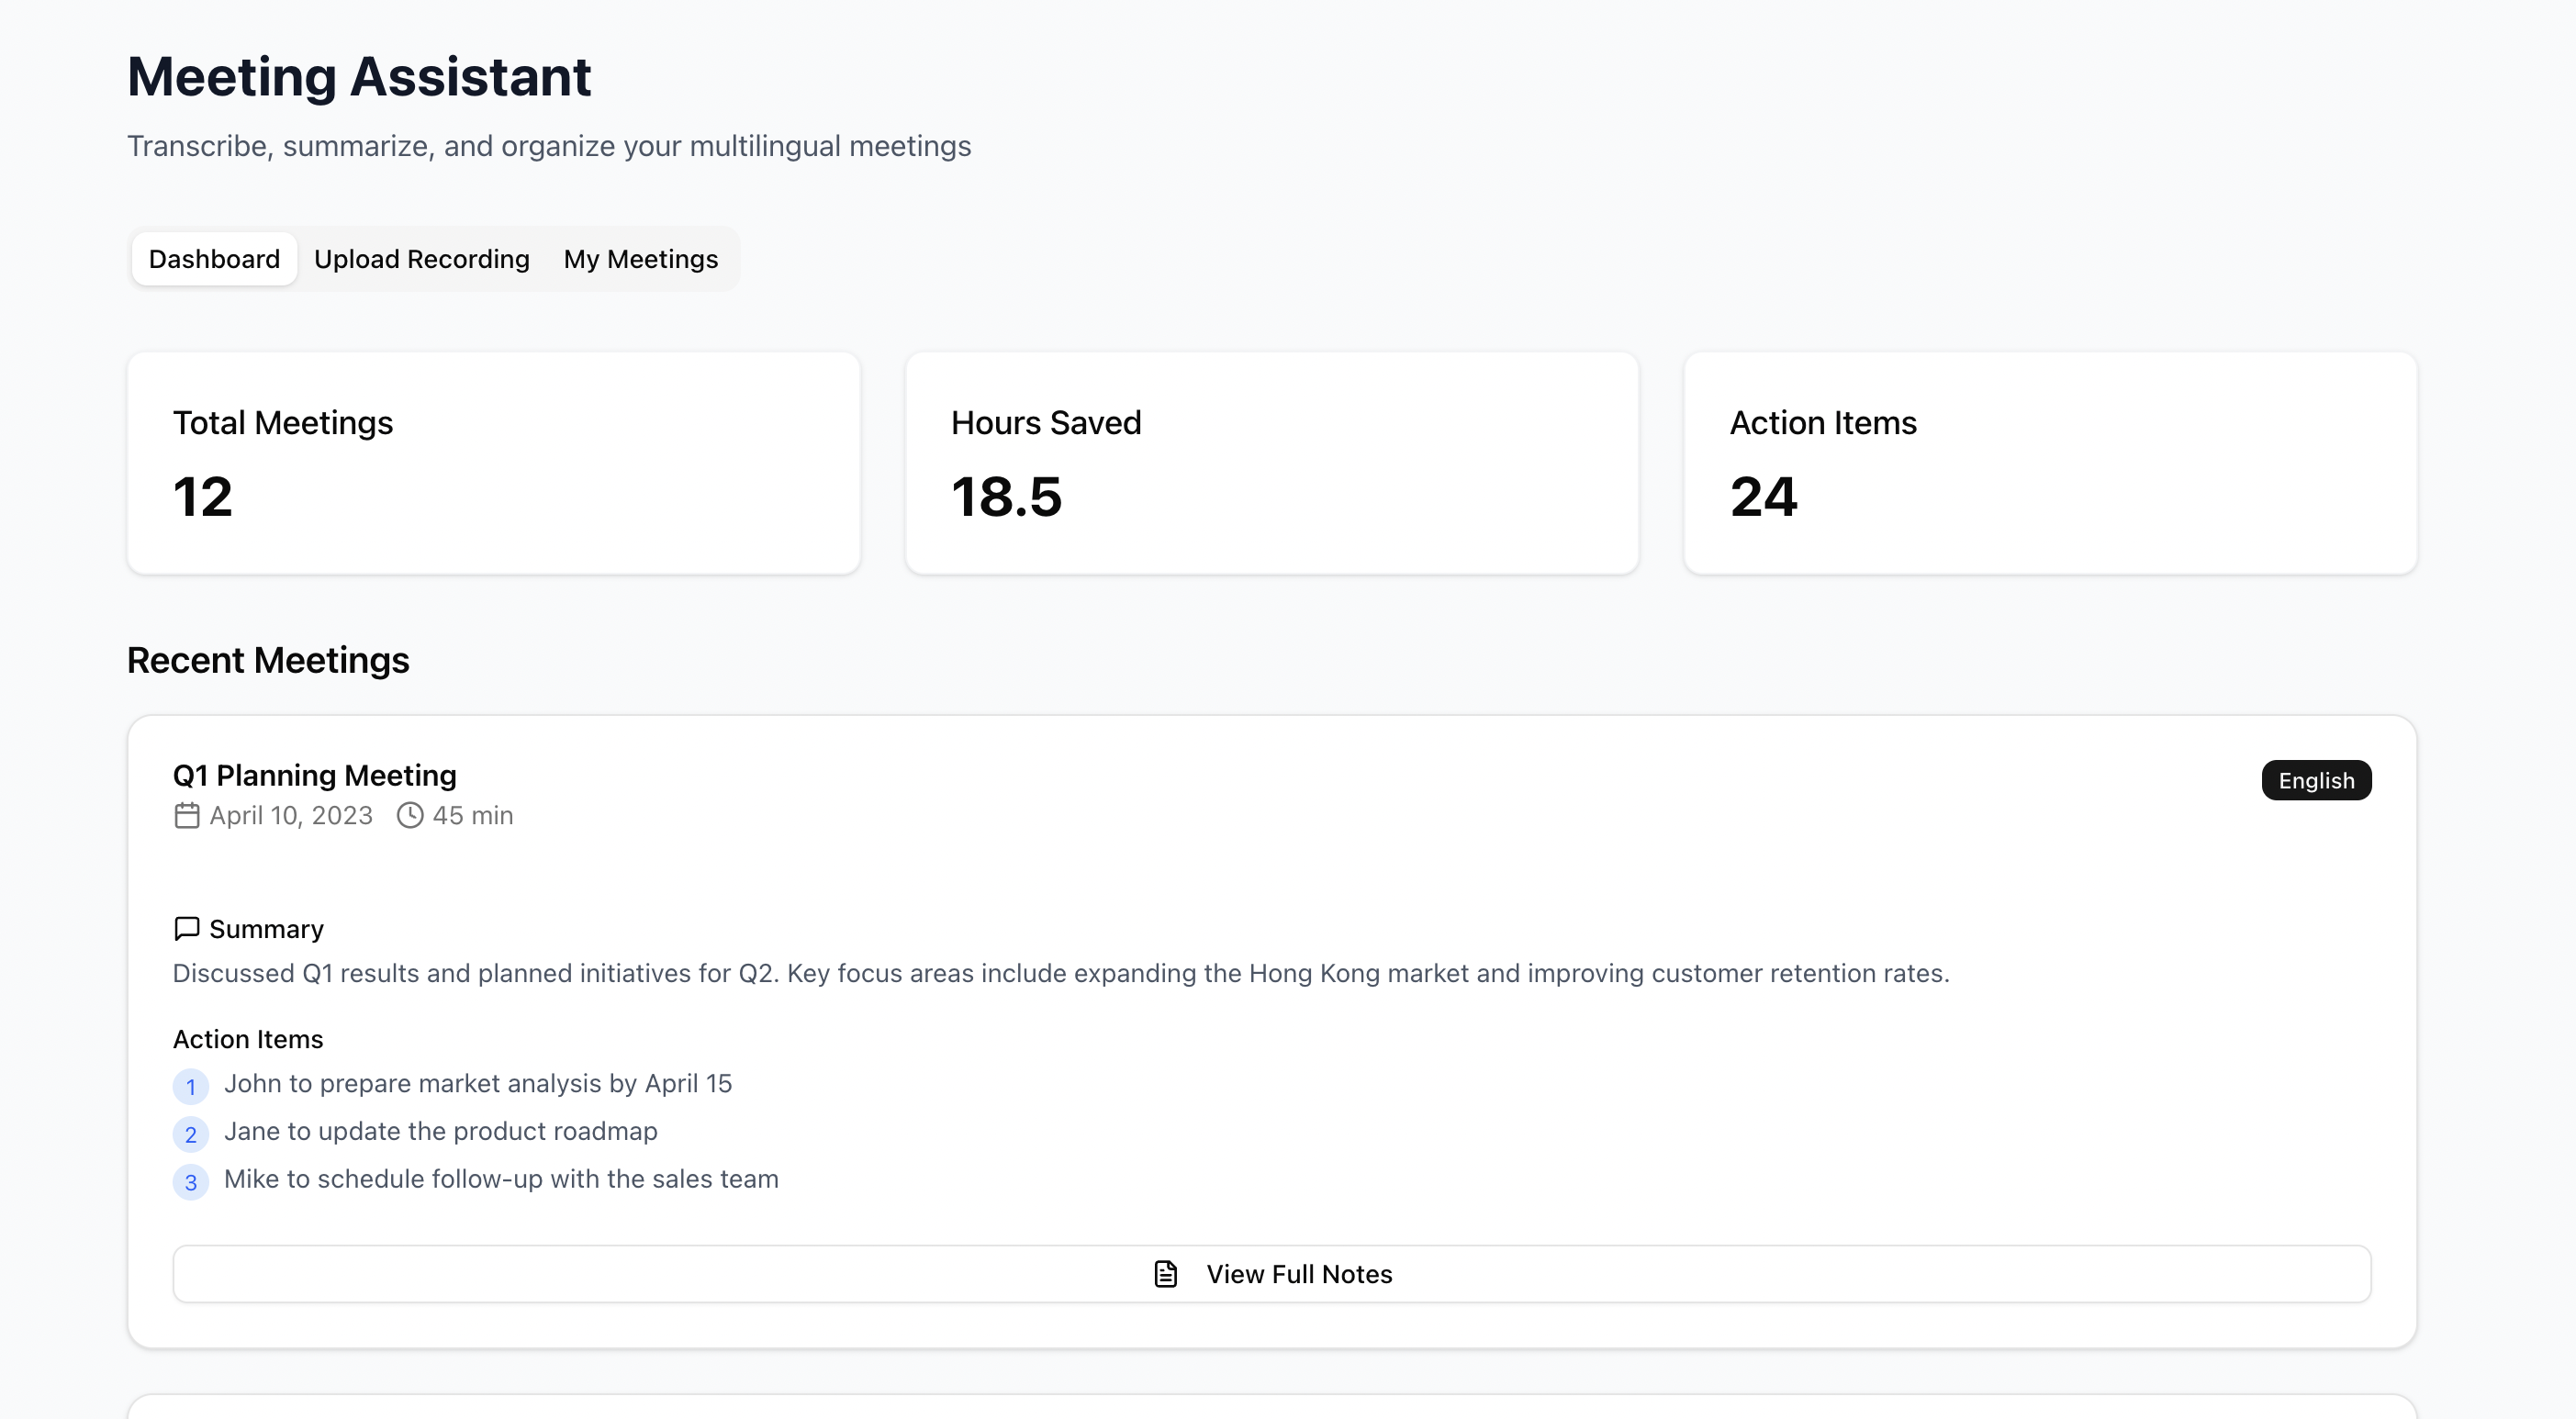The image size is (2576, 1419).
Task: Click the Action Items heading in meeting card
Action: [x=248, y=1039]
